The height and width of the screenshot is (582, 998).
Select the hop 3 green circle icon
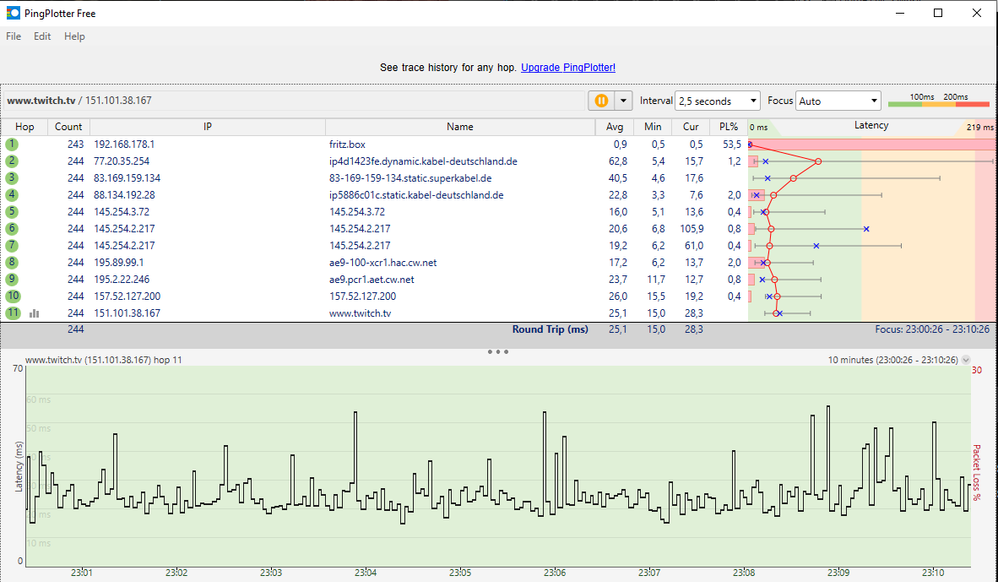point(11,178)
